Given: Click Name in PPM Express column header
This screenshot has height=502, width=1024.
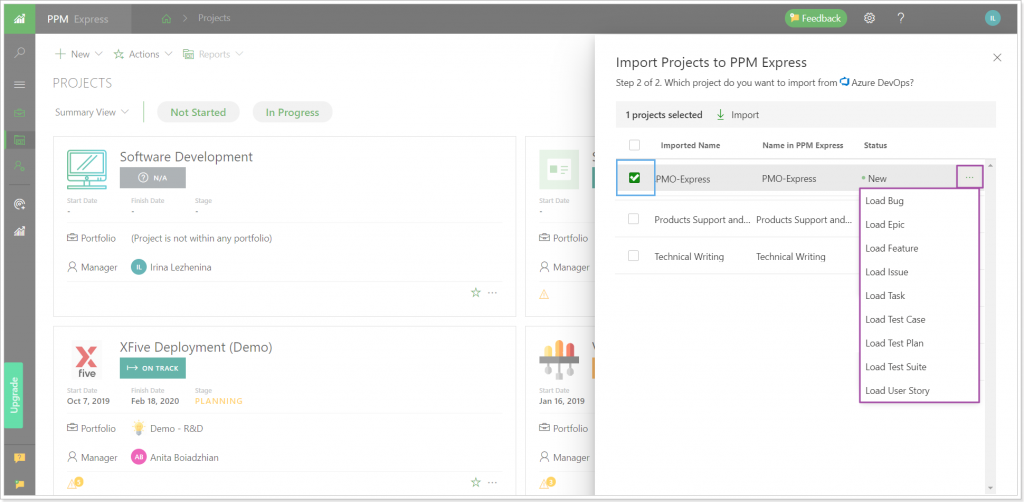Looking at the screenshot, I should (803, 145).
